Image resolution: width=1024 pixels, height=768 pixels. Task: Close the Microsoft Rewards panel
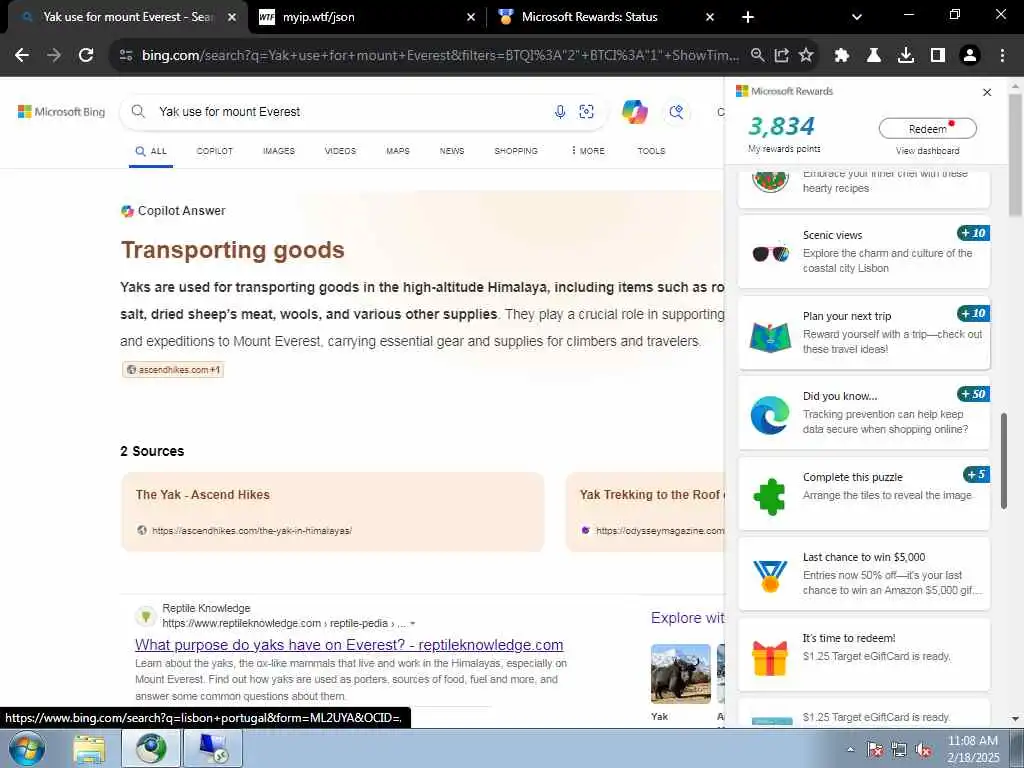[x=987, y=93]
